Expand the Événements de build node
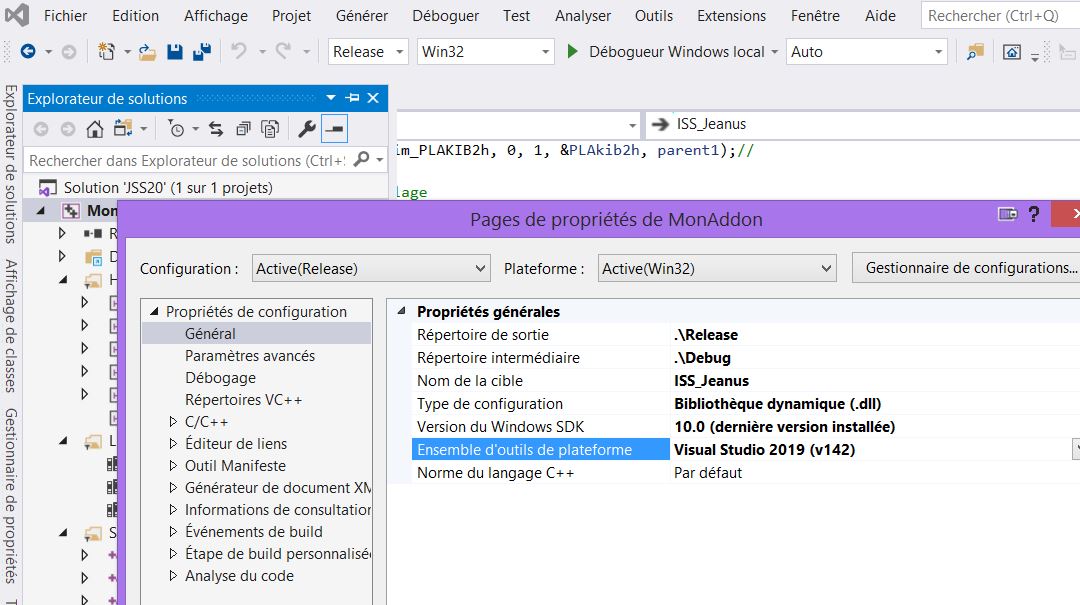Viewport: 1080px width, 605px height. coord(173,532)
